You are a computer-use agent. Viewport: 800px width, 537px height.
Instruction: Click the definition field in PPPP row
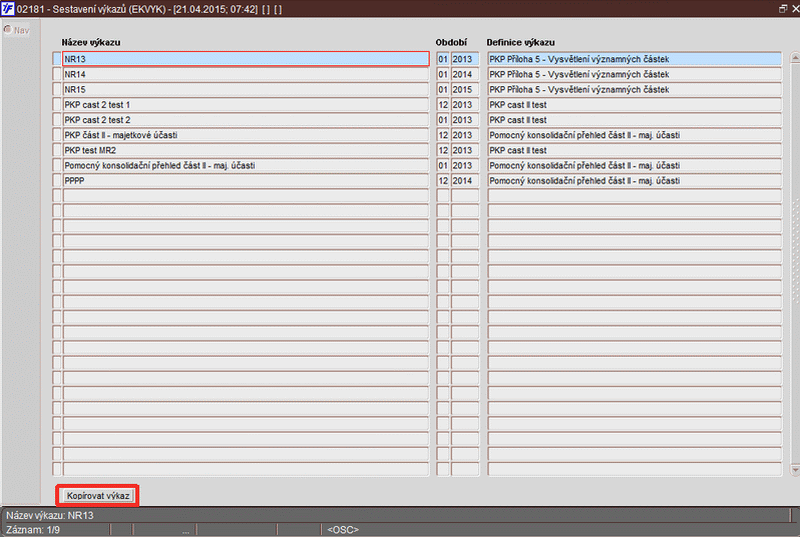click(635, 181)
